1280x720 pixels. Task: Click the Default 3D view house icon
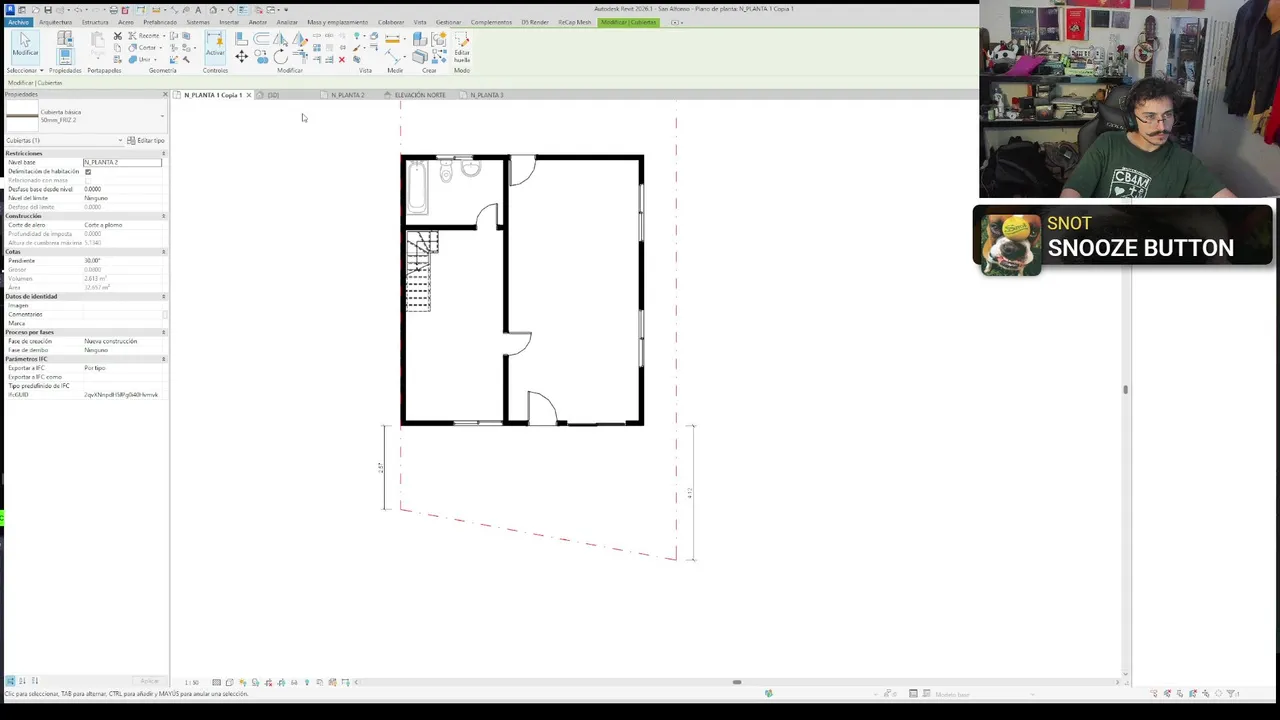click(x=213, y=9)
